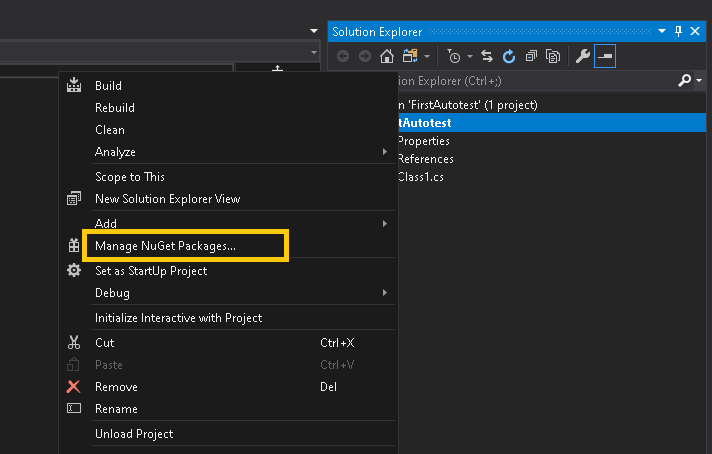The height and width of the screenshot is (454, 712).
Task: Click the solution and folder view switch icon
Action: click(x=411, y=56)
